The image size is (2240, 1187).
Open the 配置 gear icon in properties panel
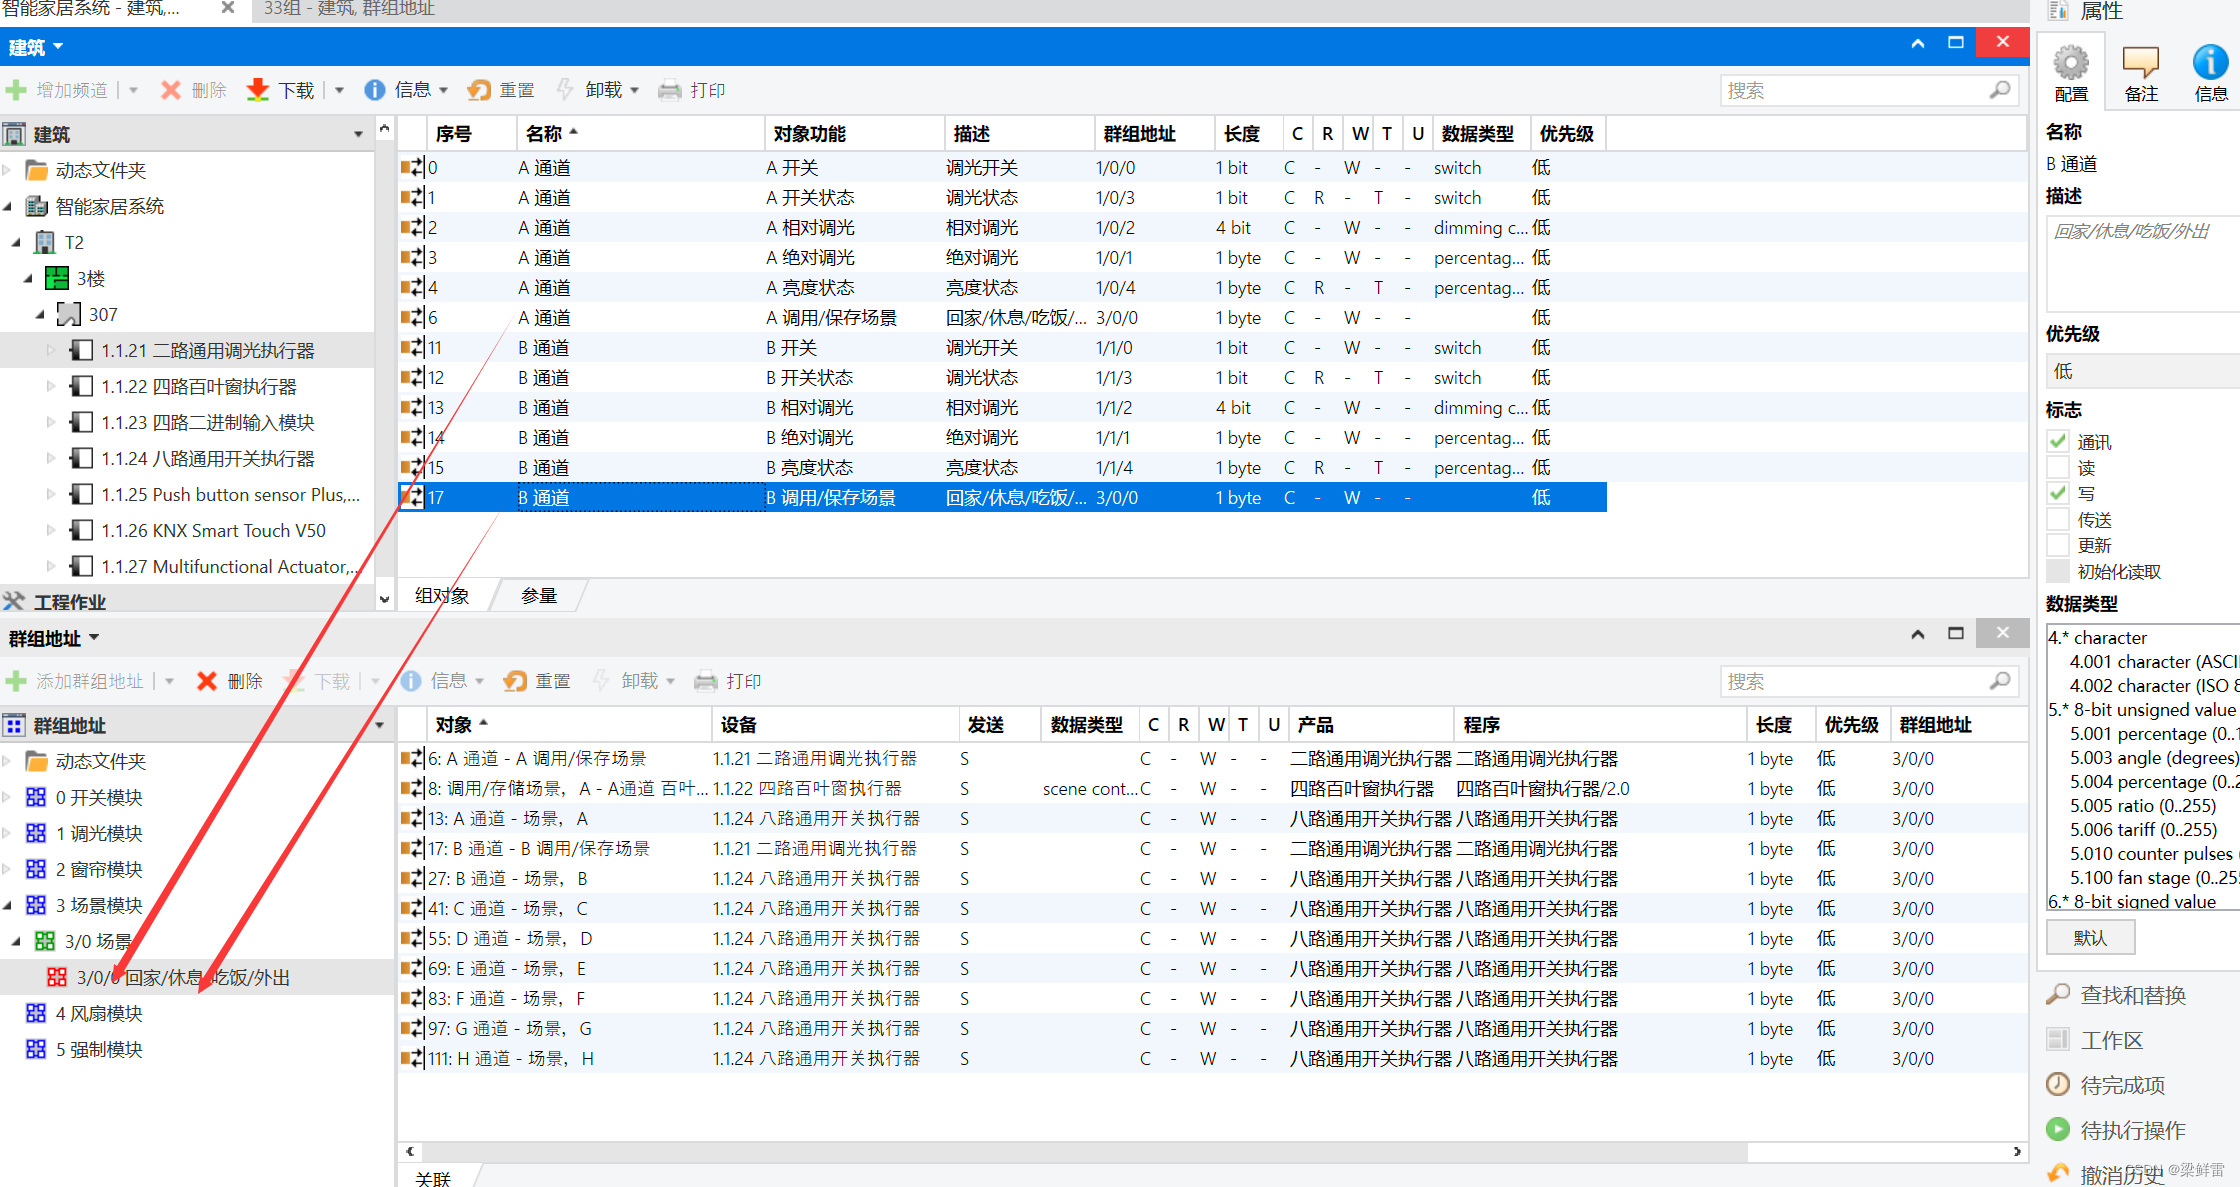click(2071, 64)
